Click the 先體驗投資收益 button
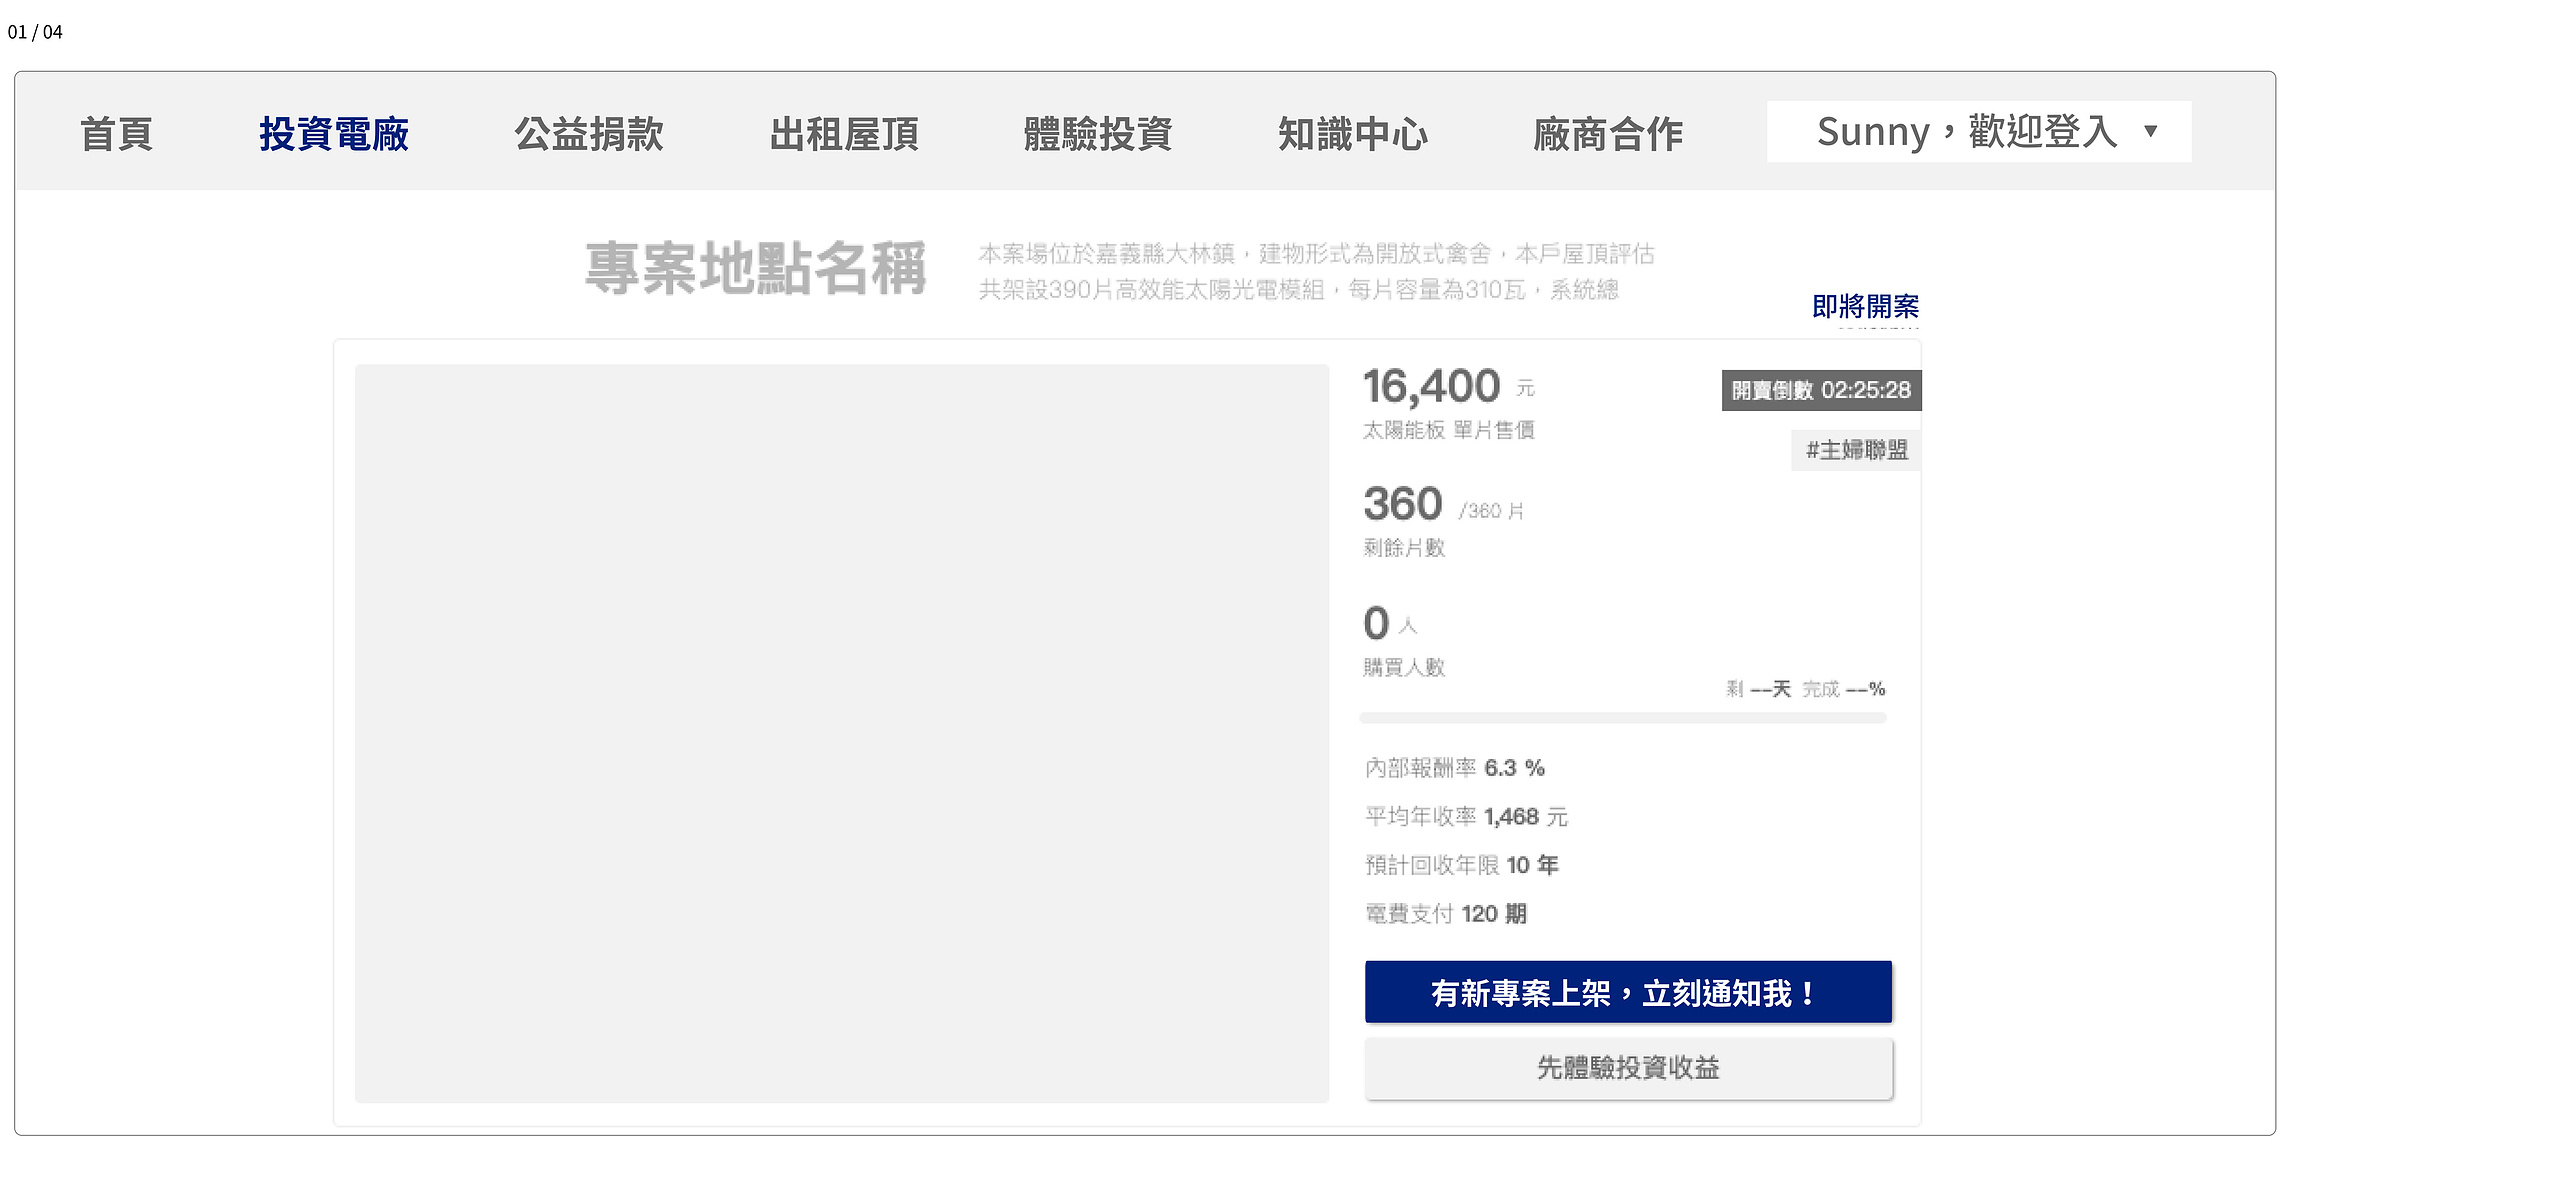The width and height of the screenshot is (2556, 1199). click(x=1628, y=1068)
